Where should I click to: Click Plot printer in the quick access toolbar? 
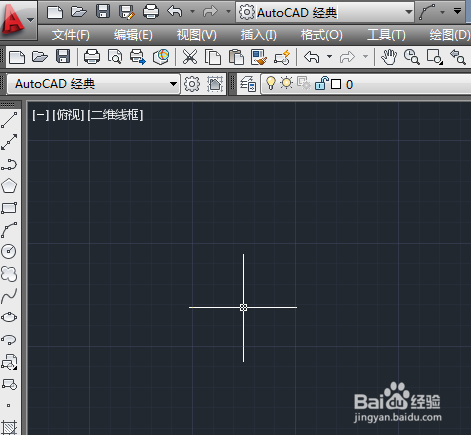point(151,12)
